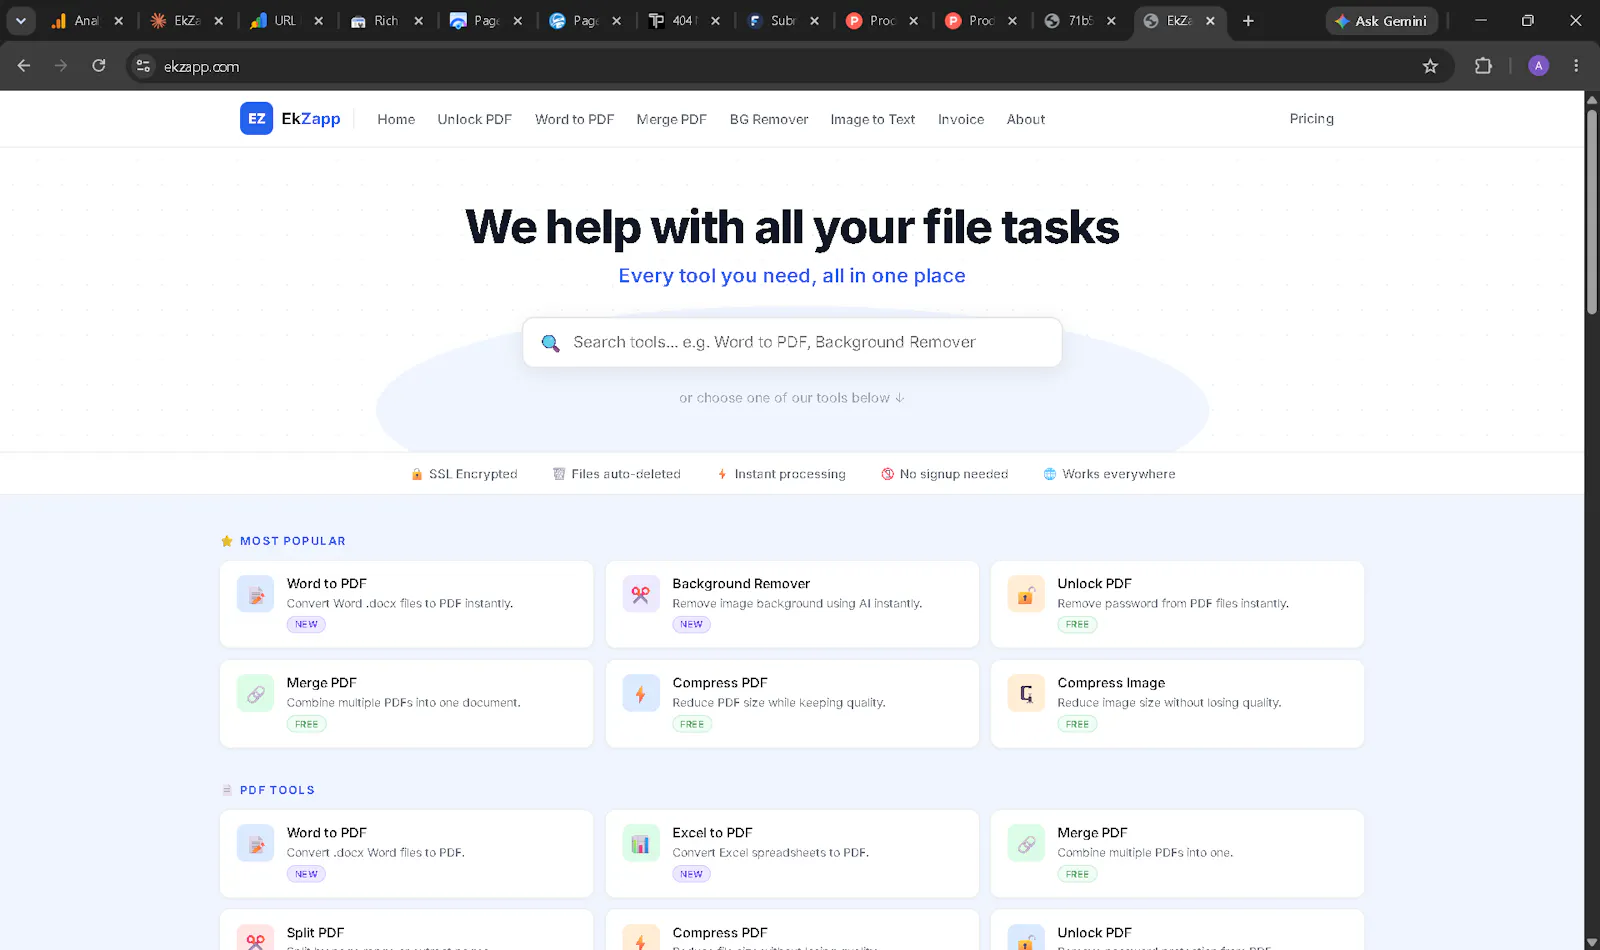1600x950 pixels.
Task: Go to the Pricing page
Action: point(1311,118)
